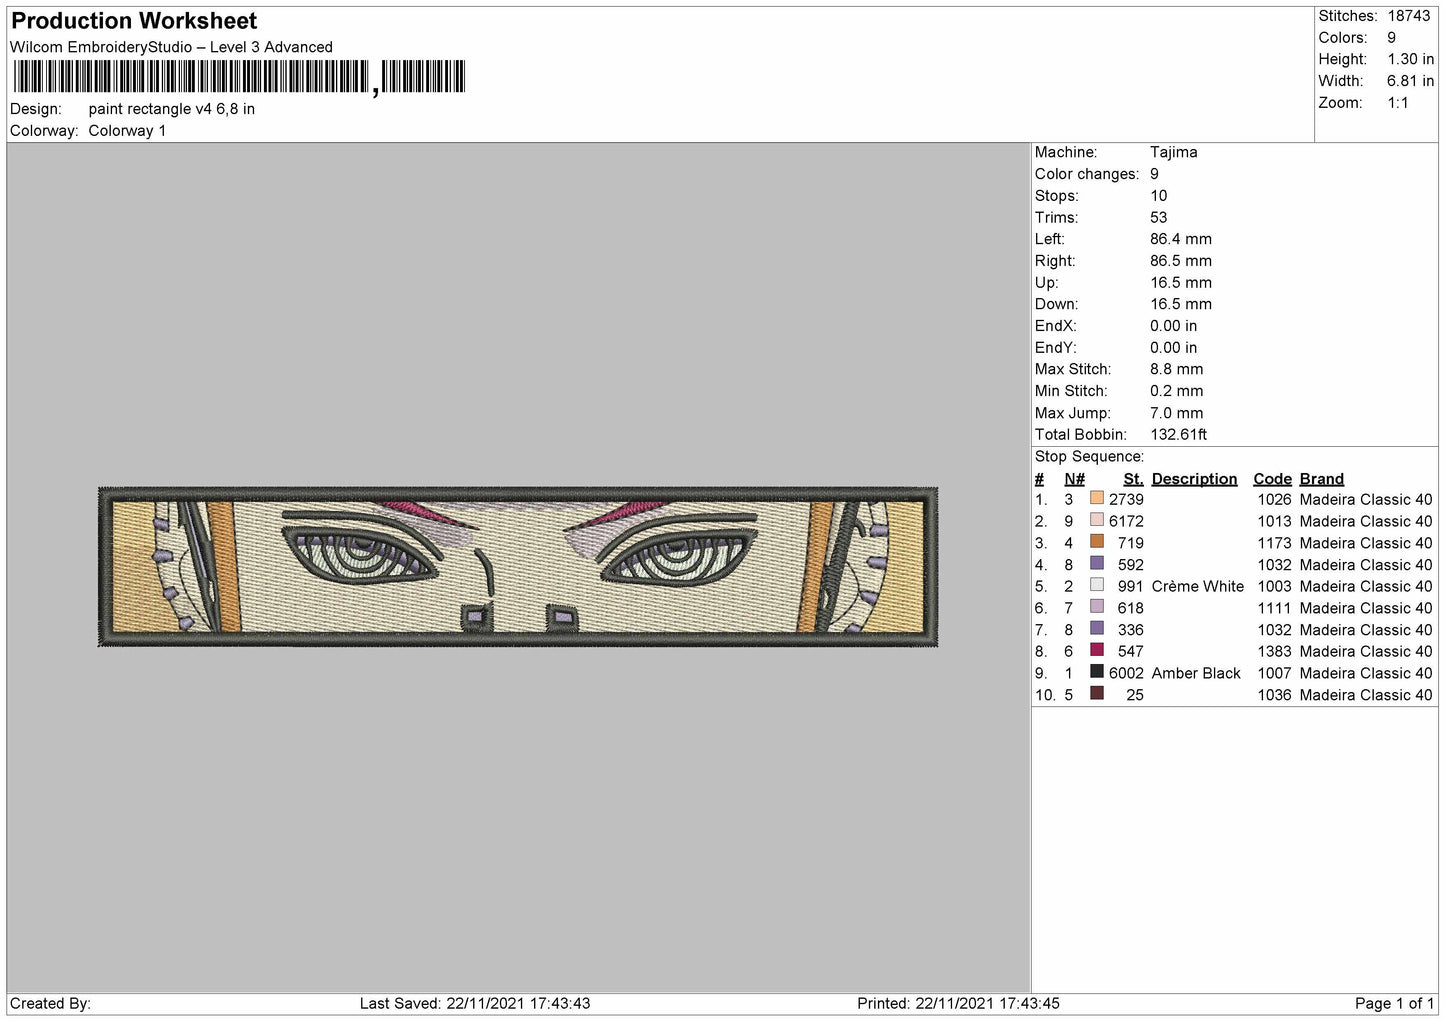
Task: Select the magenta swatch in row 8
Action: (x=1097, y=651)
